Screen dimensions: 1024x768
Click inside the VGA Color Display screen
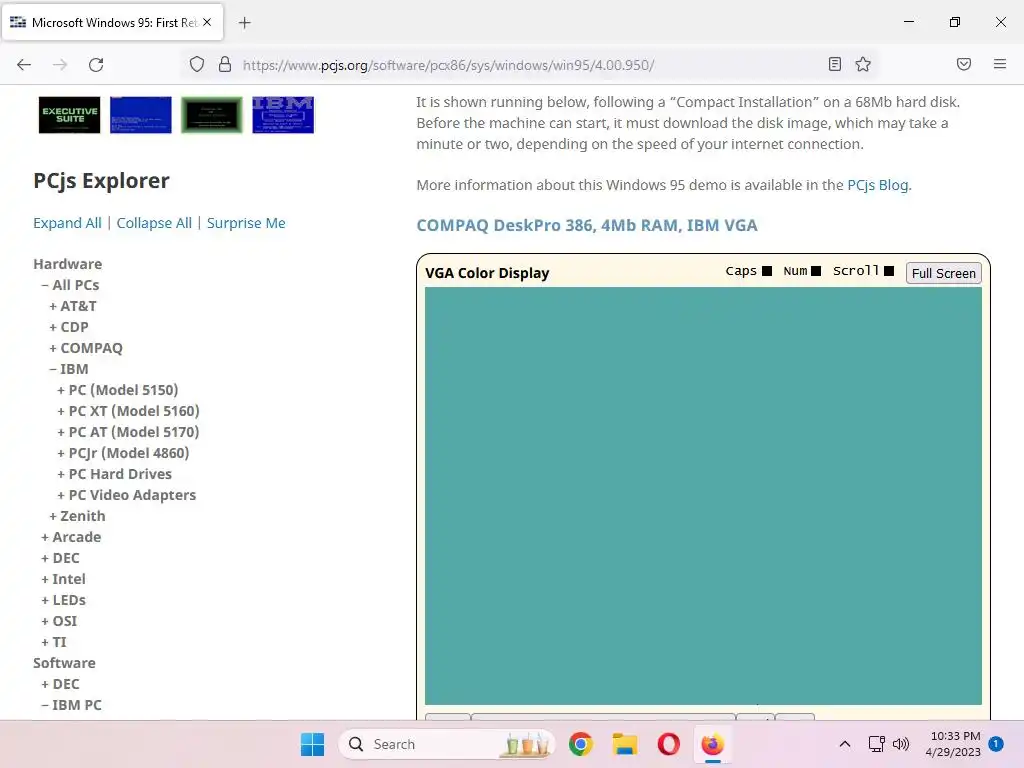point(703,496)
